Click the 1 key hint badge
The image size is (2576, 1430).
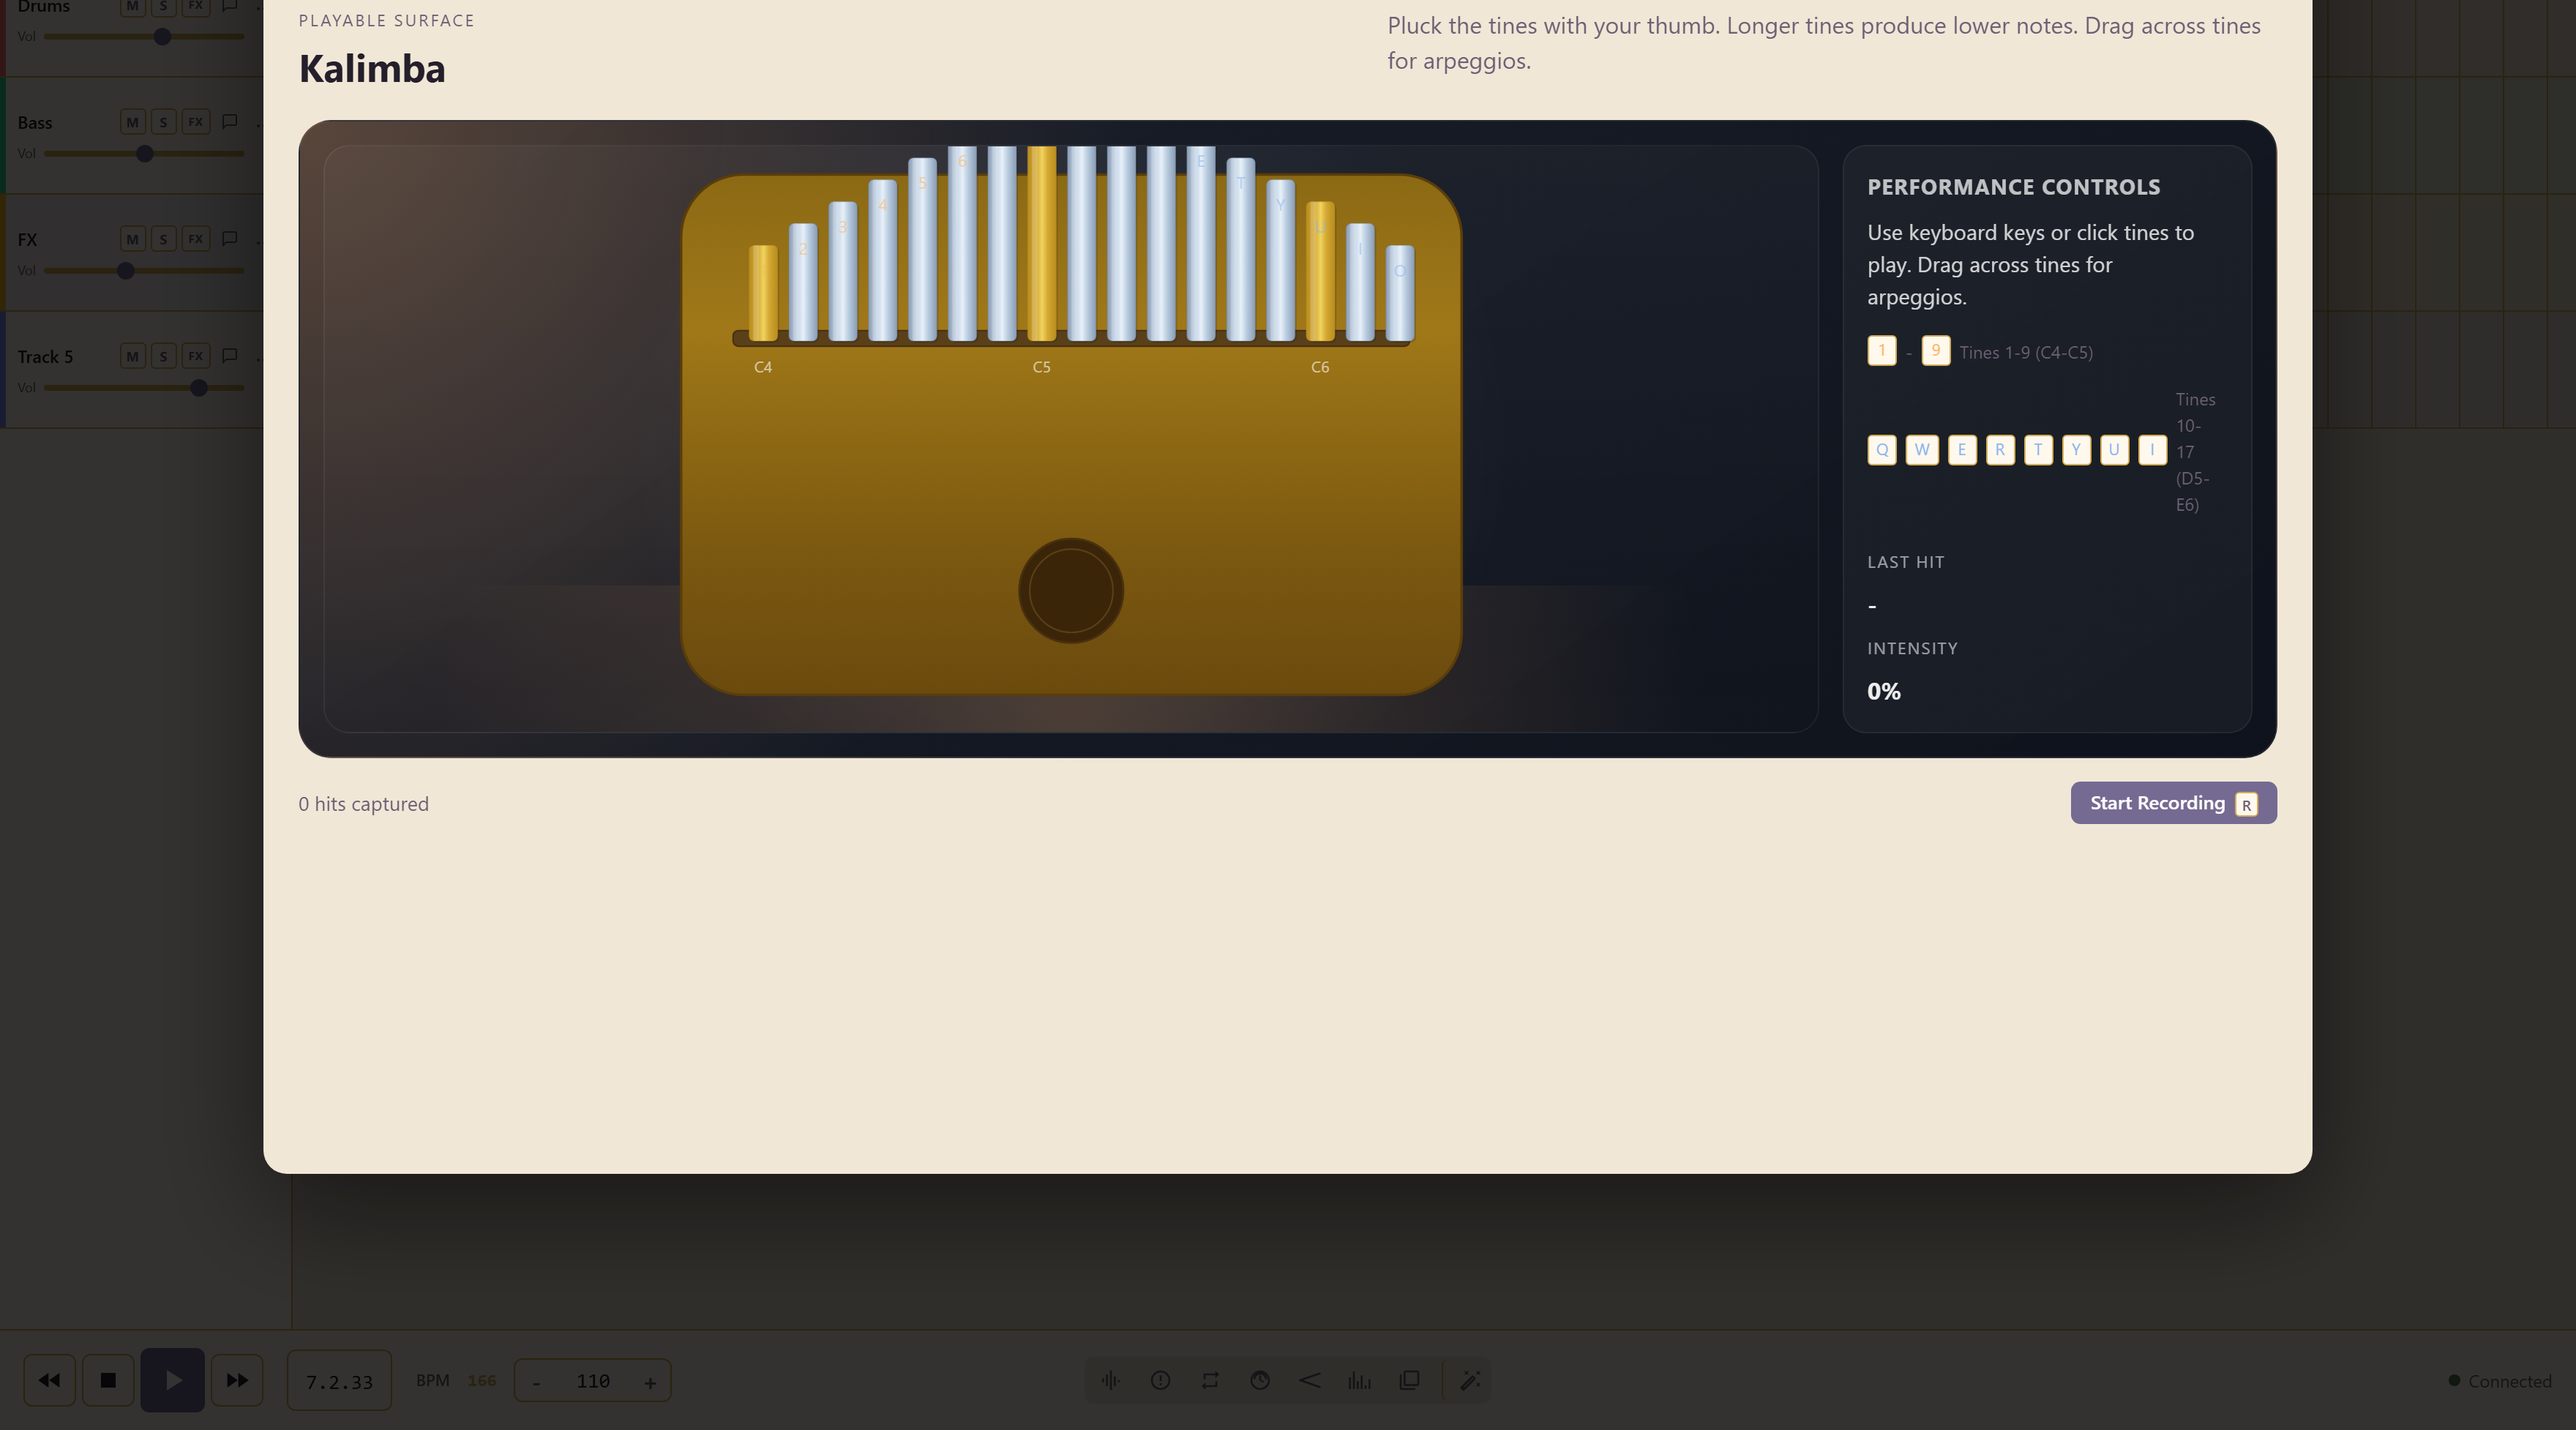click(x=1882, y=350)
